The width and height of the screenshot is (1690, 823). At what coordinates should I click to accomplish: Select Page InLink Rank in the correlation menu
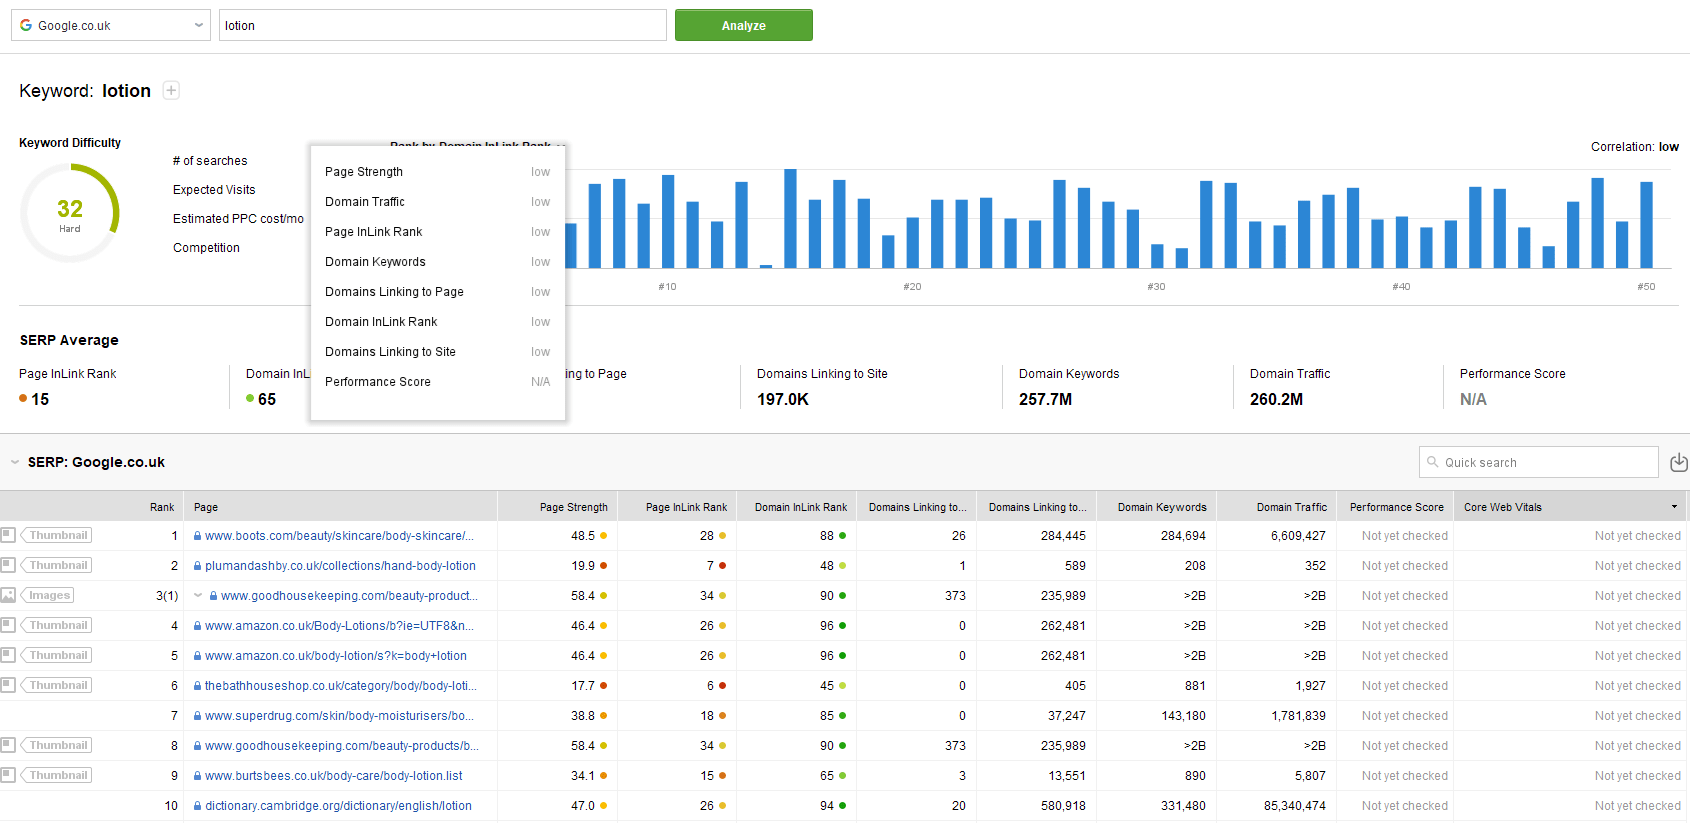click(x=438, y=232)
